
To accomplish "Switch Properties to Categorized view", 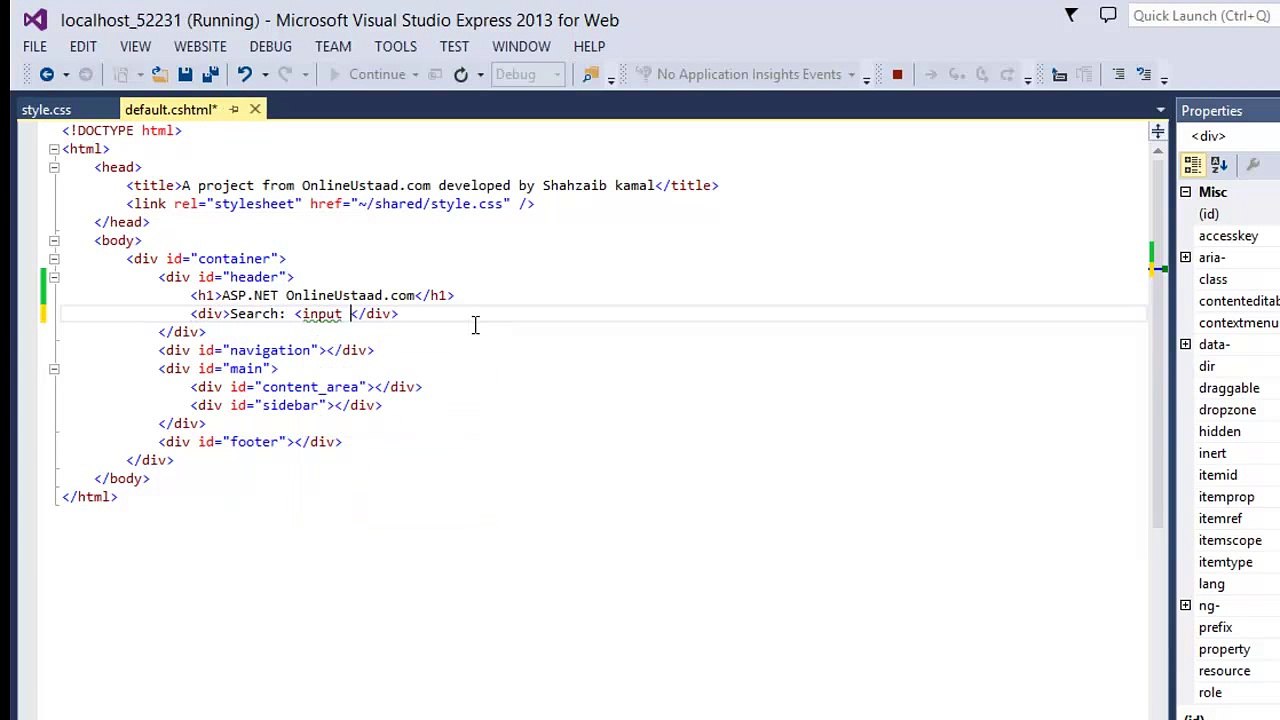I will tap(1192, 165).
